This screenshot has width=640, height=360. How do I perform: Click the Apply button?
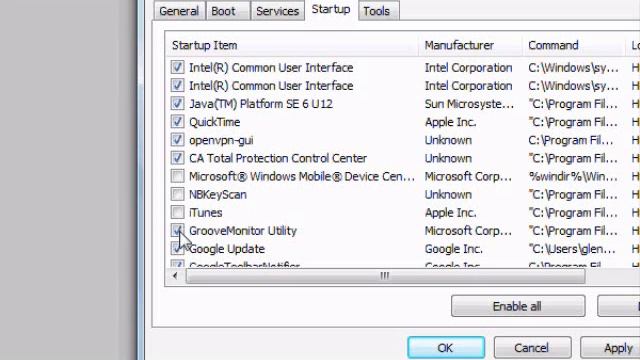[610, 348]
